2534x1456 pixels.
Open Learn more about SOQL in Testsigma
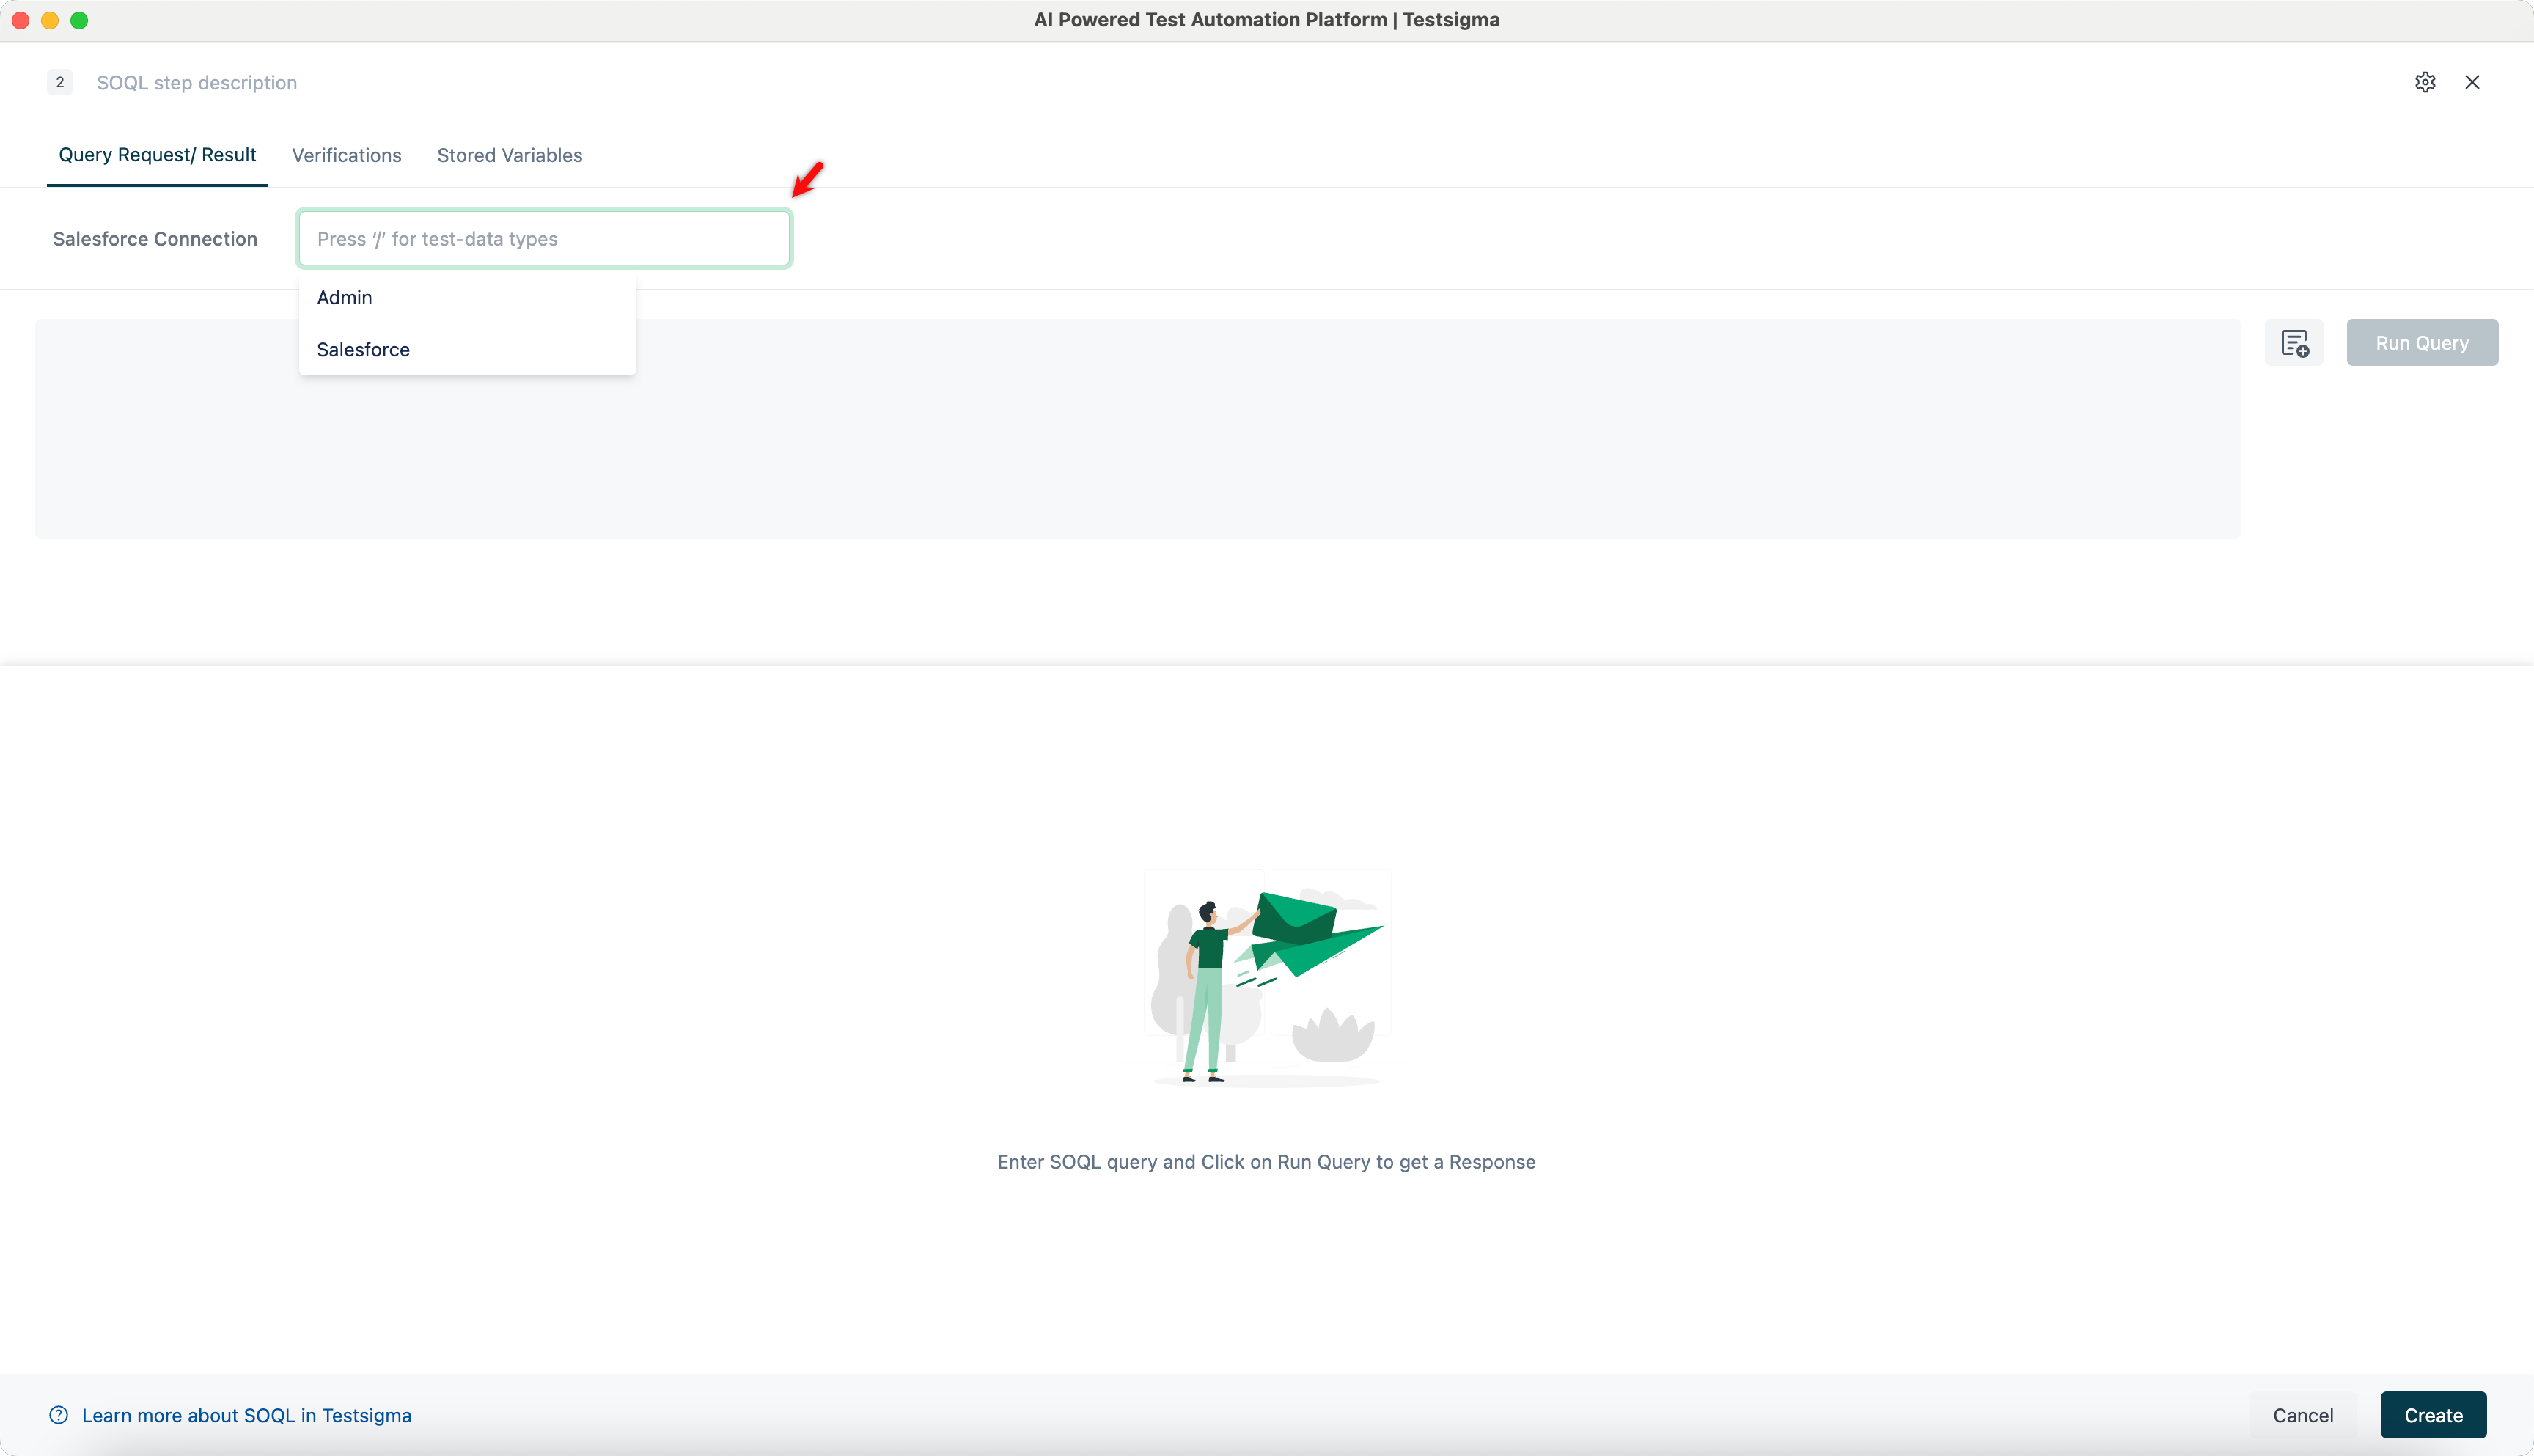click(247, 1415)
